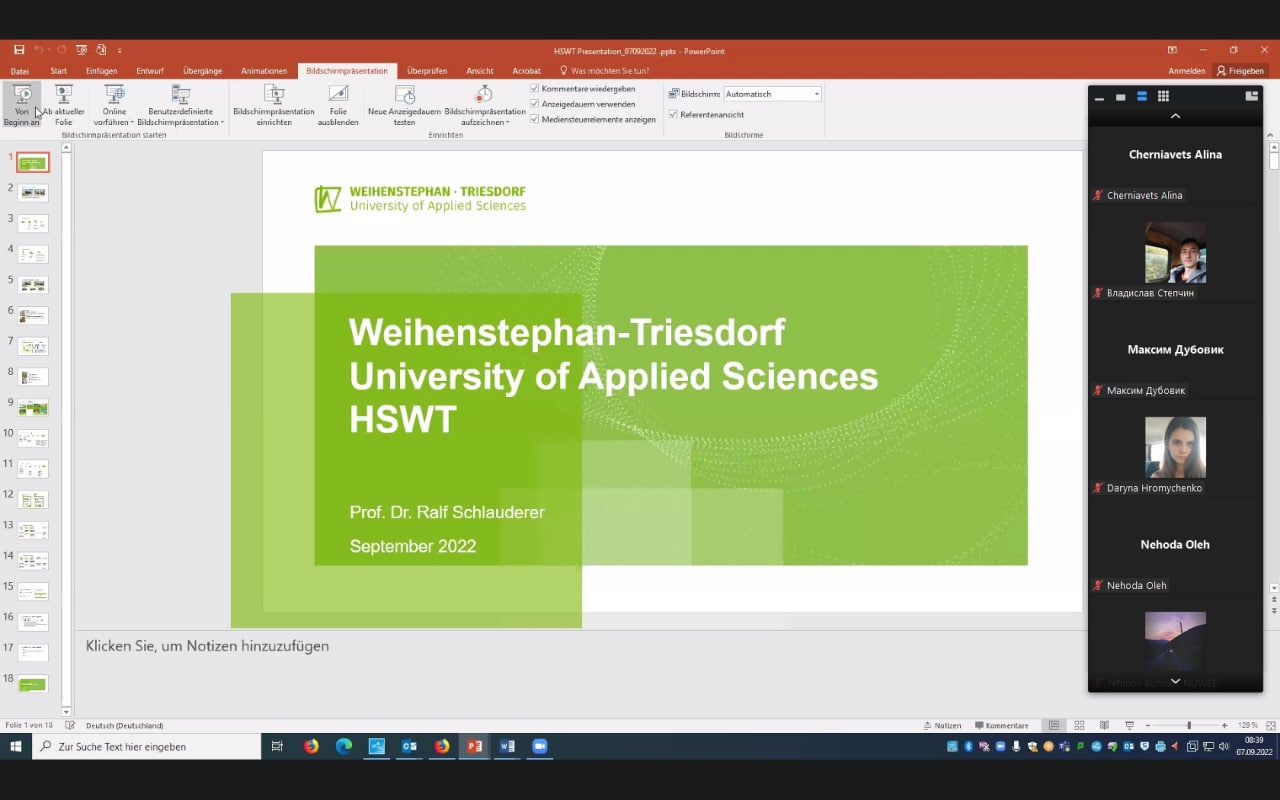Click Neue Anzeigedauern testen icon
Image resolution: width=1280 pixels, height=800 pixels.
(x=404, y=94)
